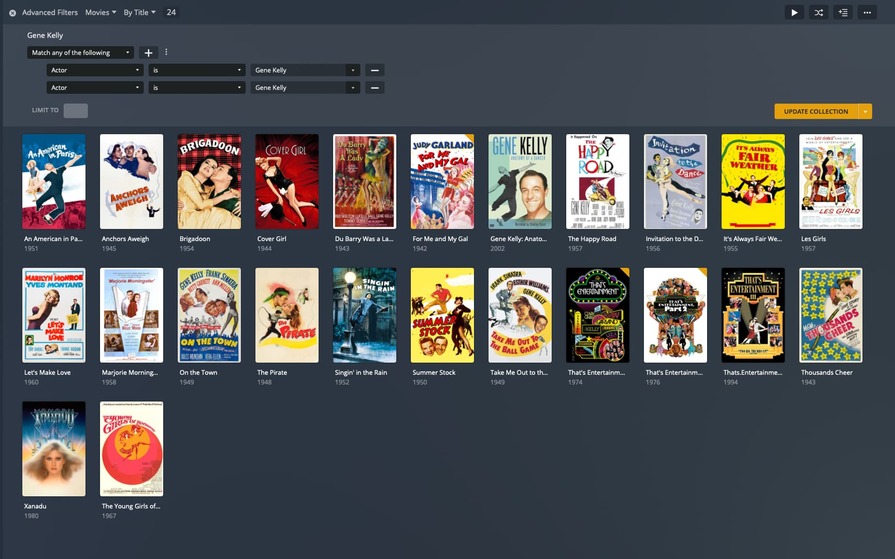This screenshot has width=895, height=559.
Task: Click the 'Xanadu' title text
Action: point(35,506)
